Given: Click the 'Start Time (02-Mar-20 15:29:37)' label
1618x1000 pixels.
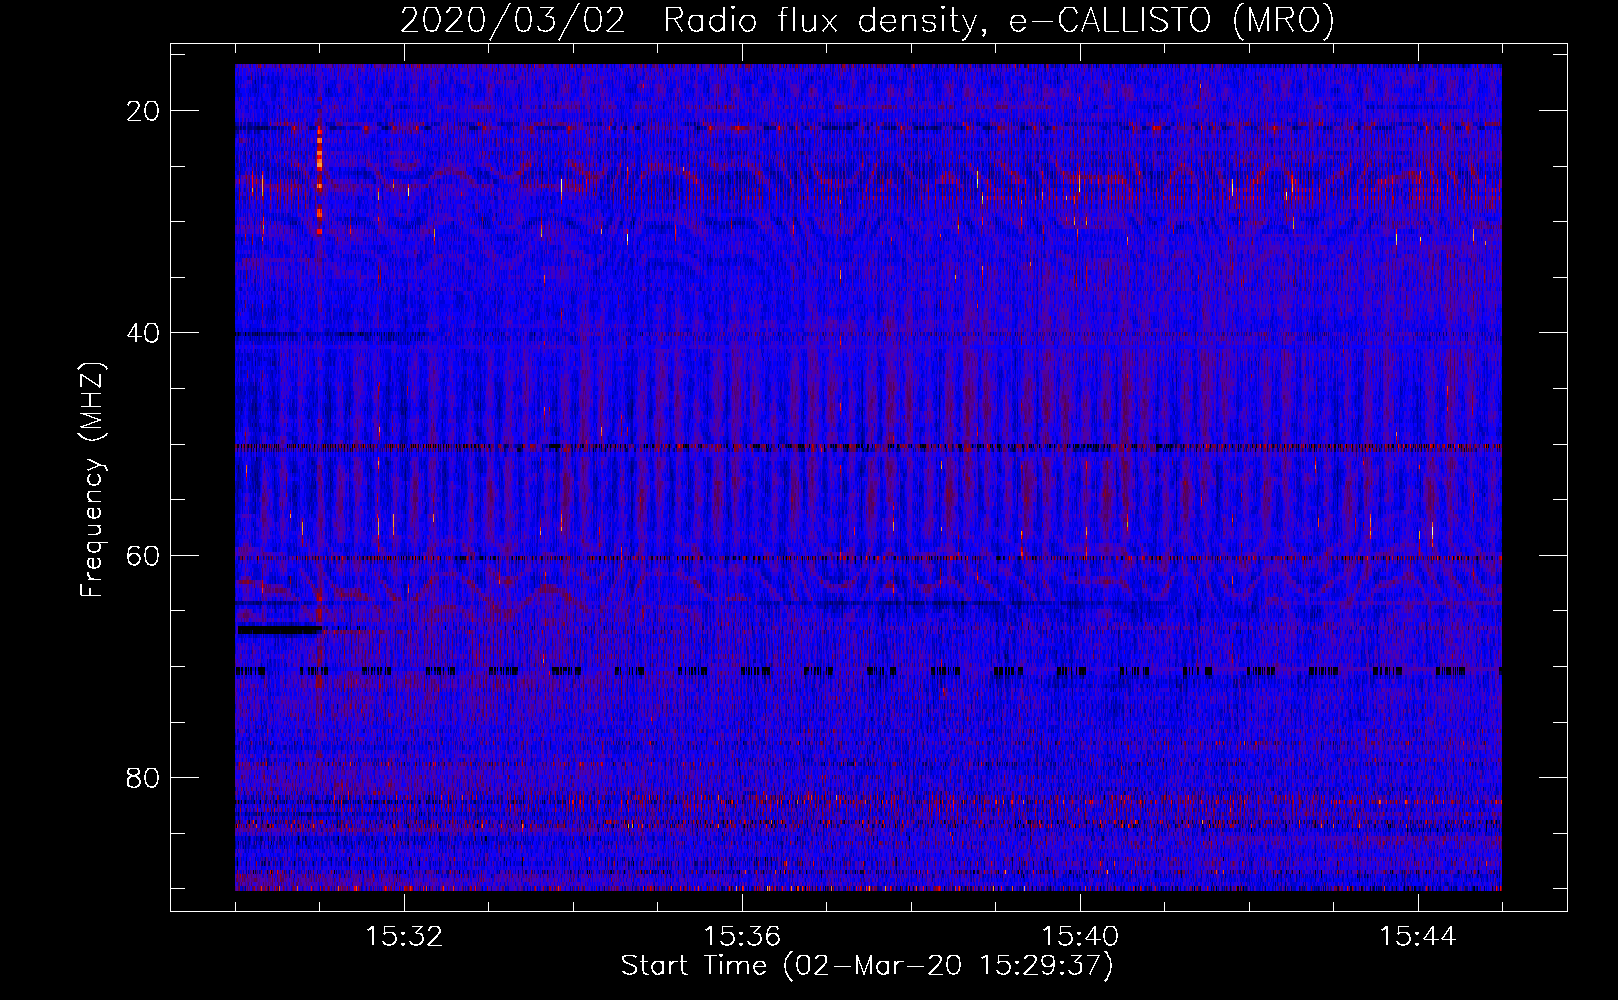Looking at the screenshot, I should point(867,966).
